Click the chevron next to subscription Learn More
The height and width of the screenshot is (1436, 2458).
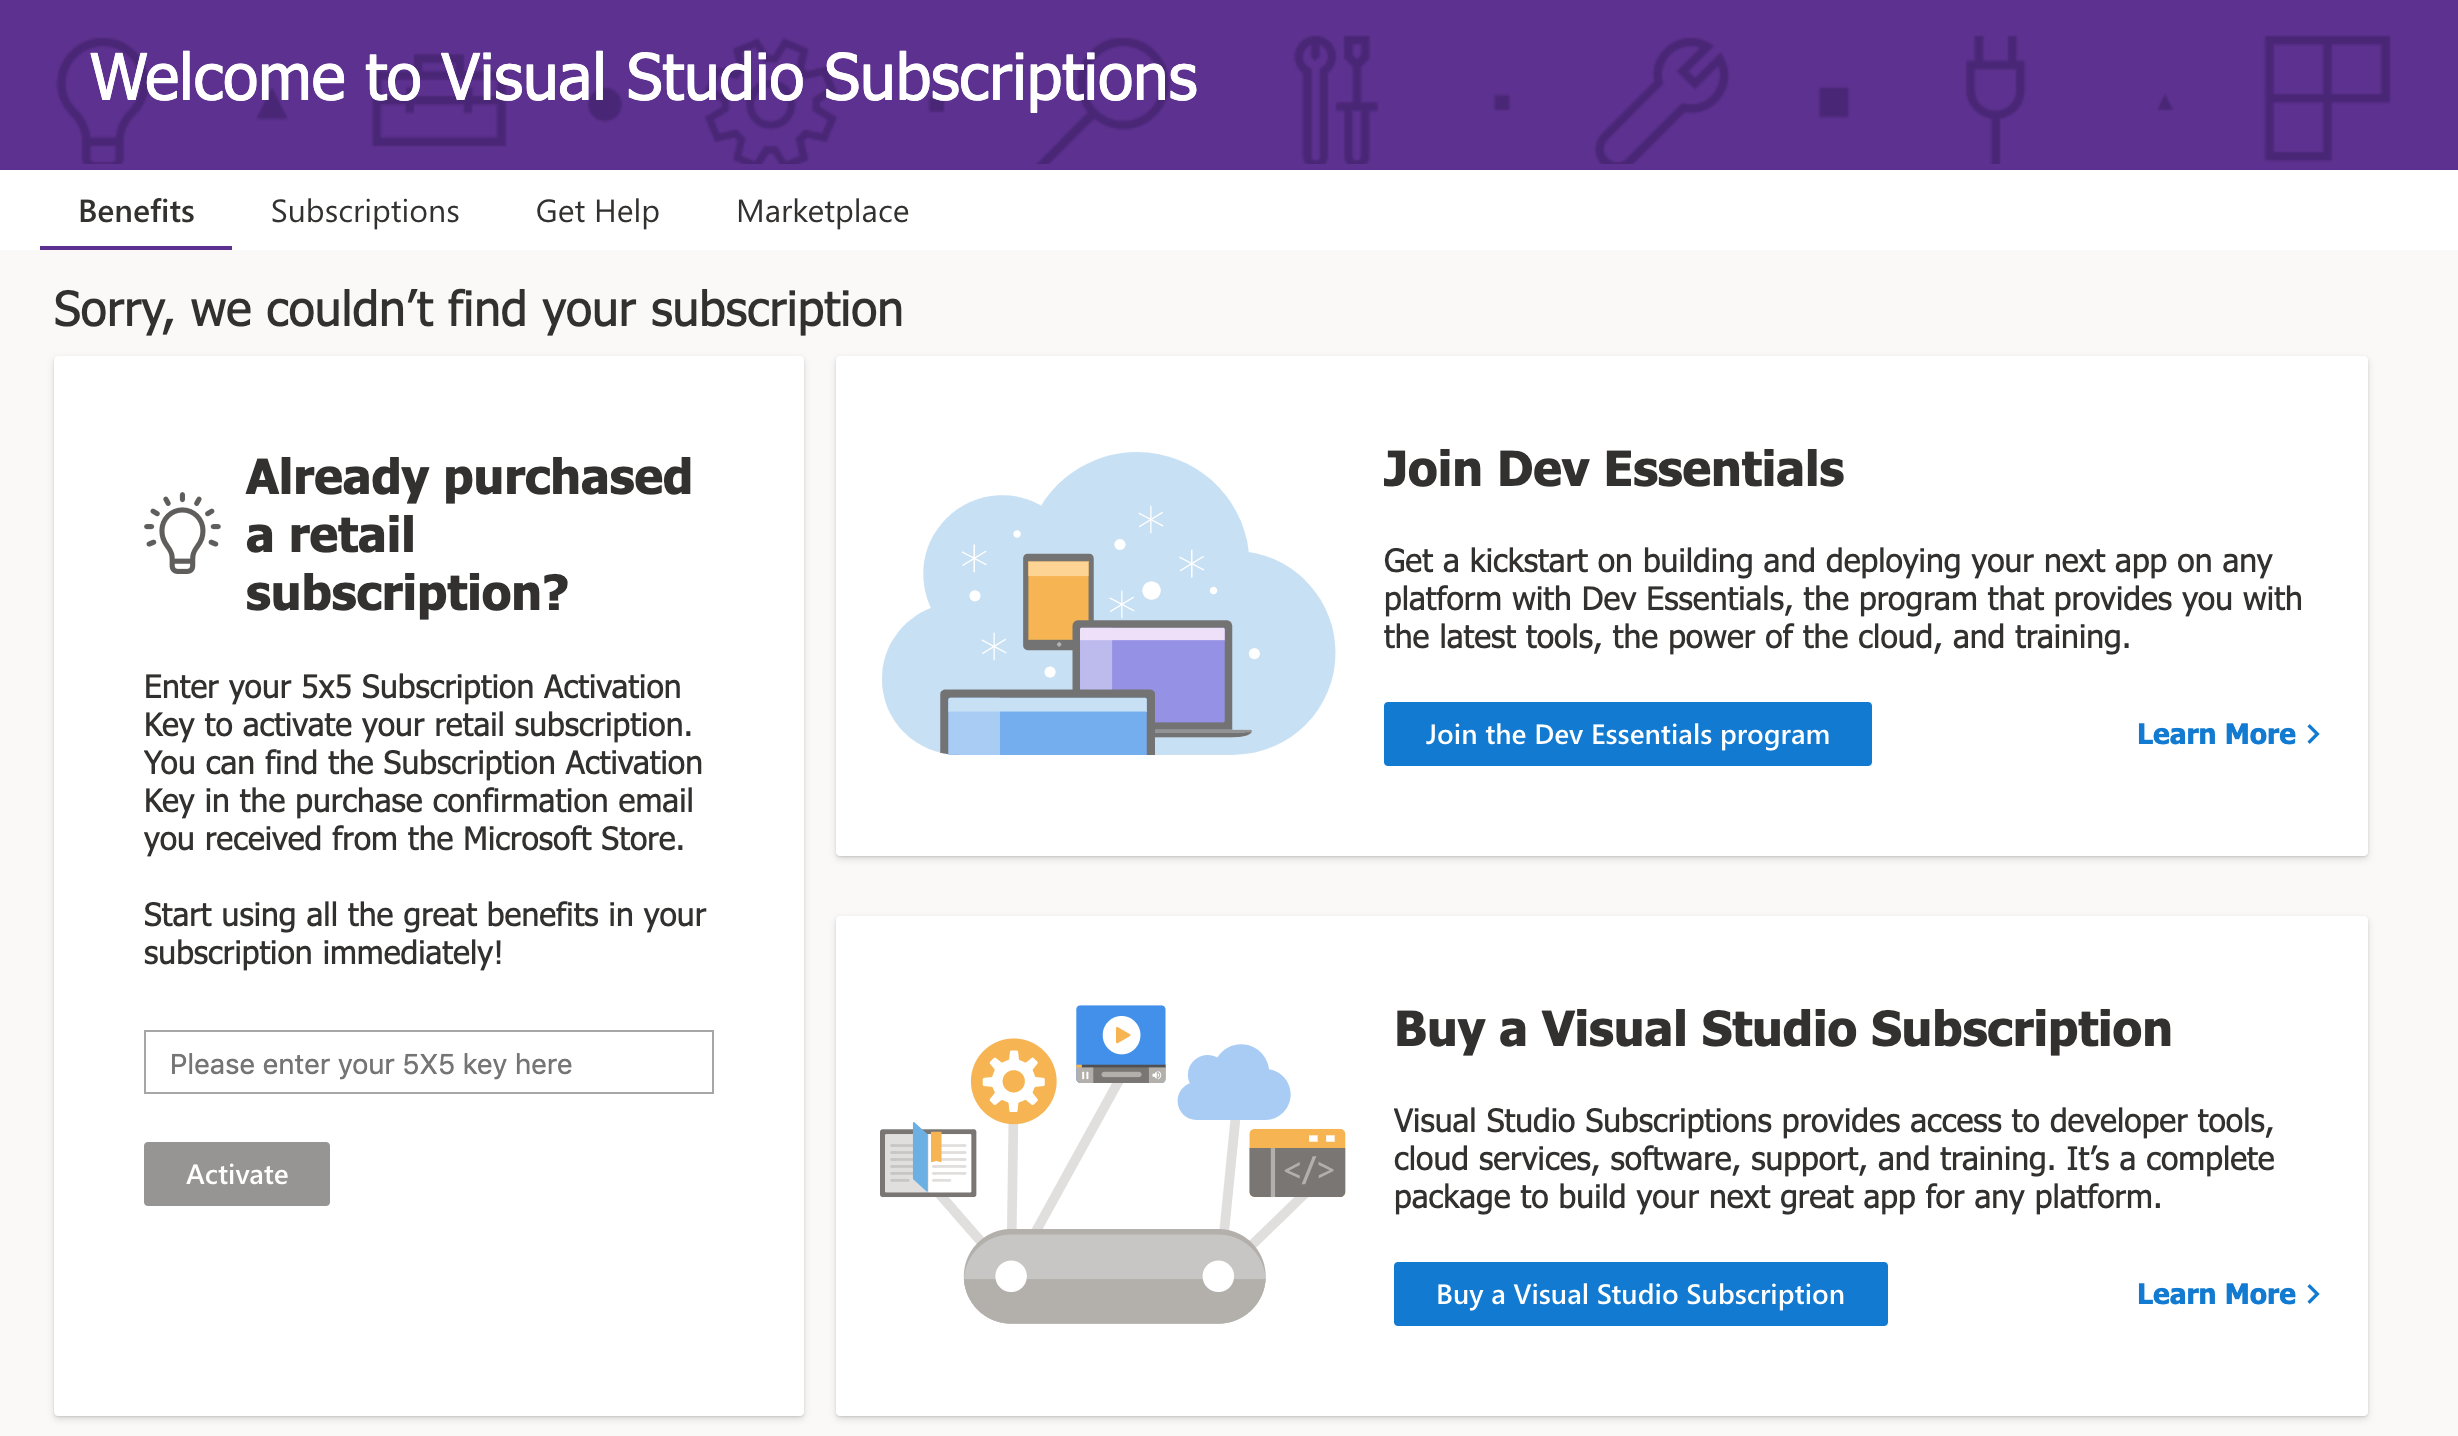click(x=2313, y=1294)
